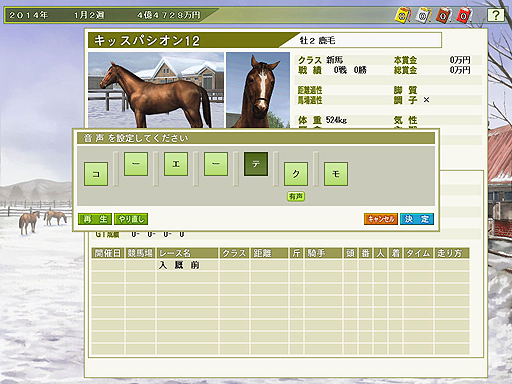512x384 pixels.
Task: Toggle the 有声 voiced marker under ク
Action: pos(296,197)
